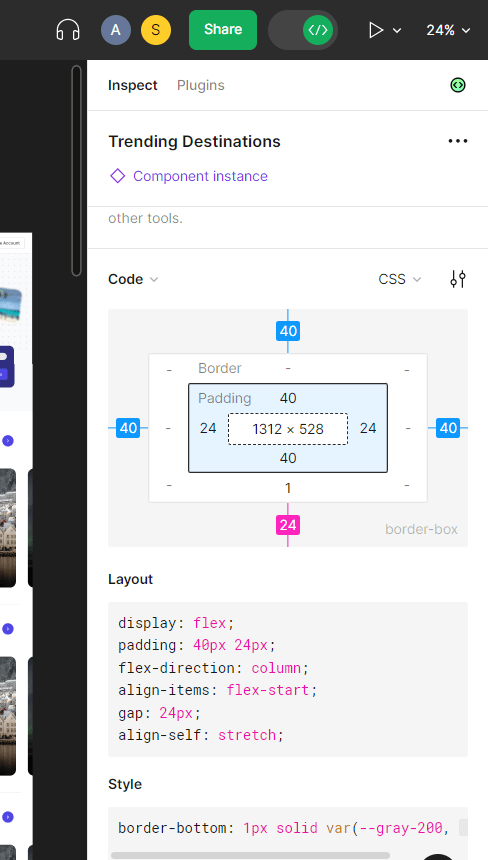Open the Component instance link

200,176
